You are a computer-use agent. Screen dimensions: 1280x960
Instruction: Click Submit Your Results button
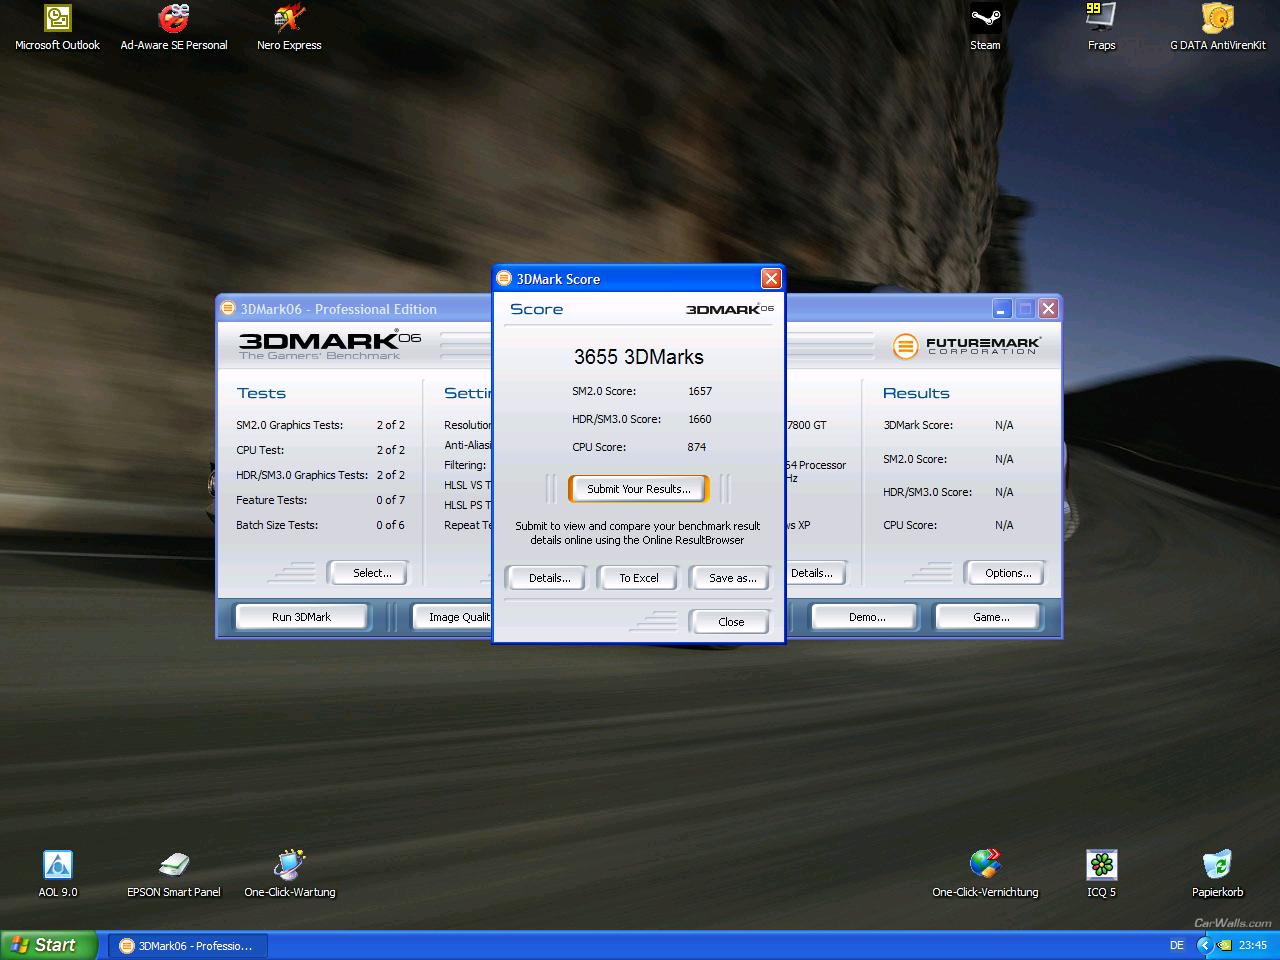[x=638, y=489]
